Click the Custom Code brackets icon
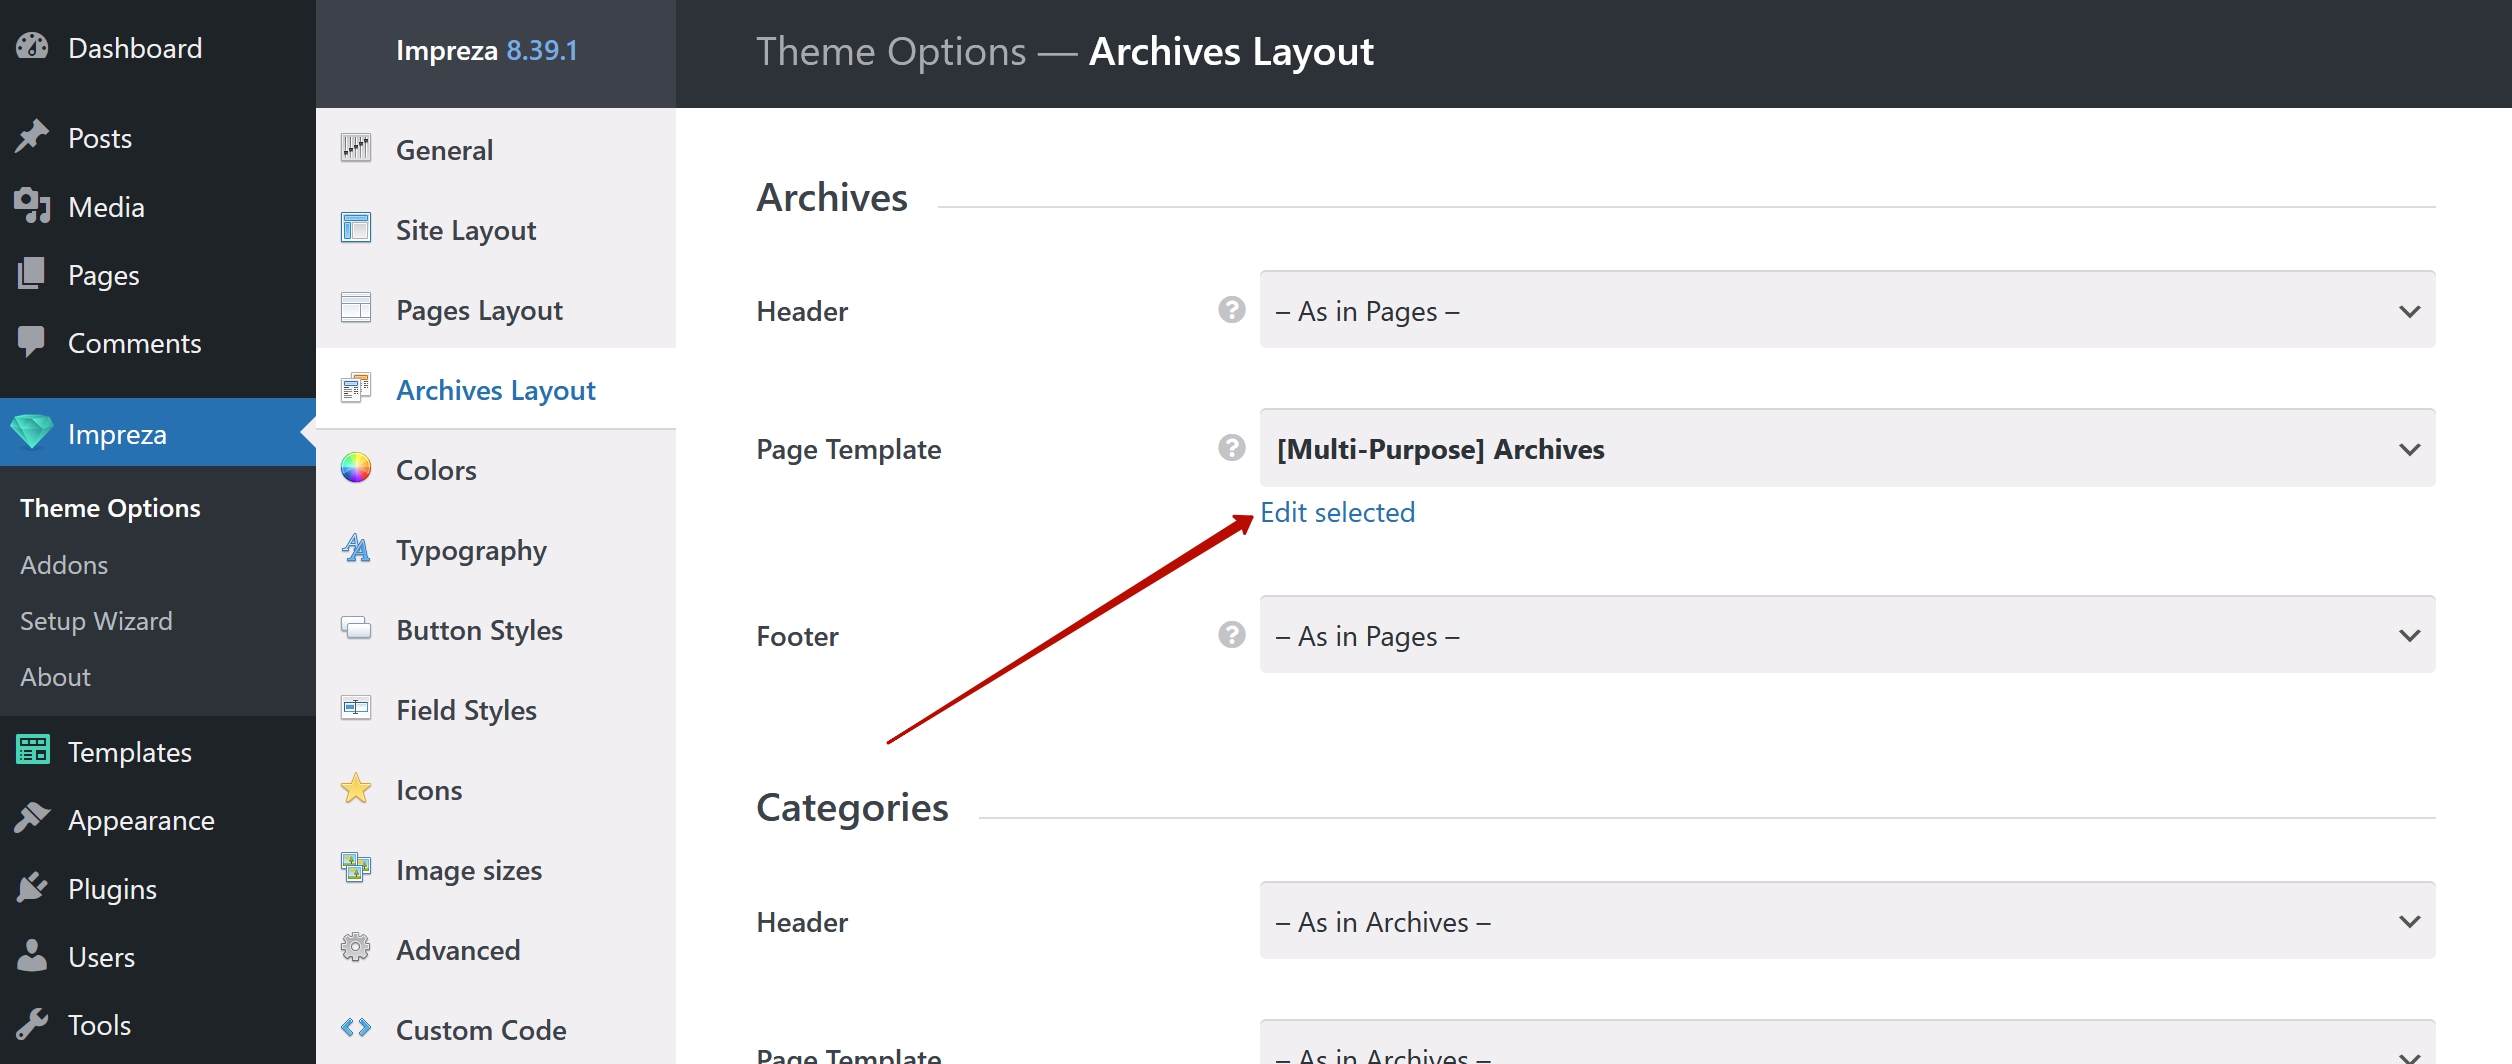The height and width of the screenshot is (1064, 2512). pos(356,1028)
